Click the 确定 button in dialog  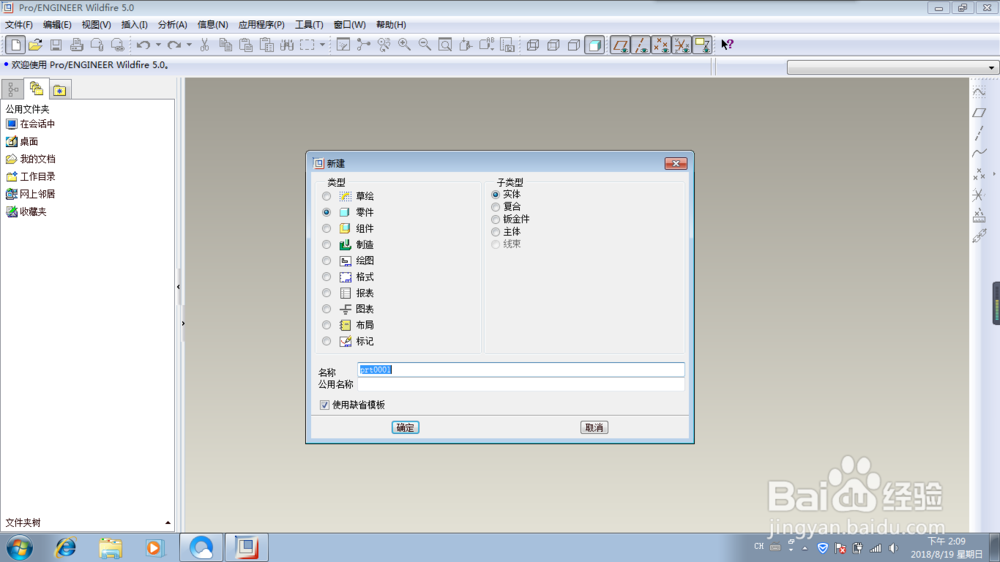tap(405, 427)
